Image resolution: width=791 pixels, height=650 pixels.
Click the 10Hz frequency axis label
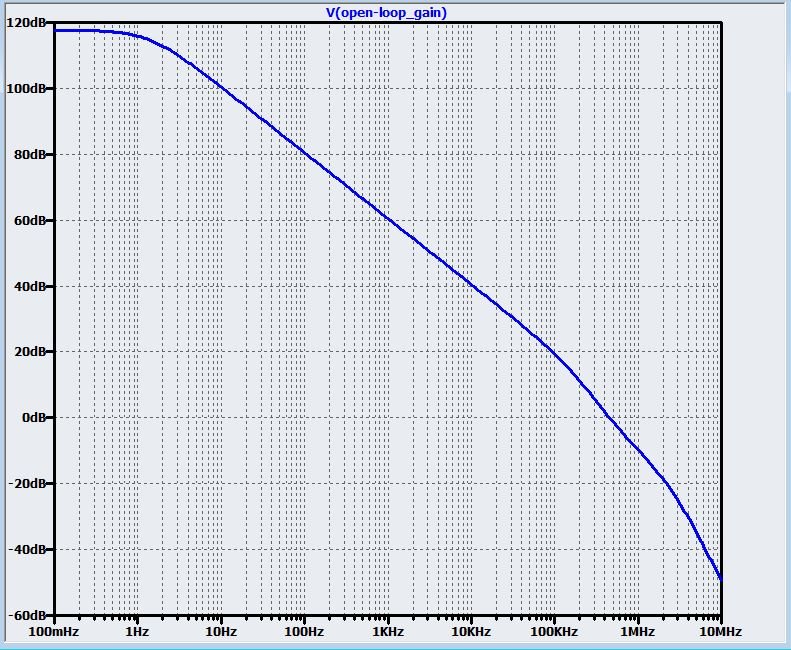pyautogui.click(x=221, y=631)
